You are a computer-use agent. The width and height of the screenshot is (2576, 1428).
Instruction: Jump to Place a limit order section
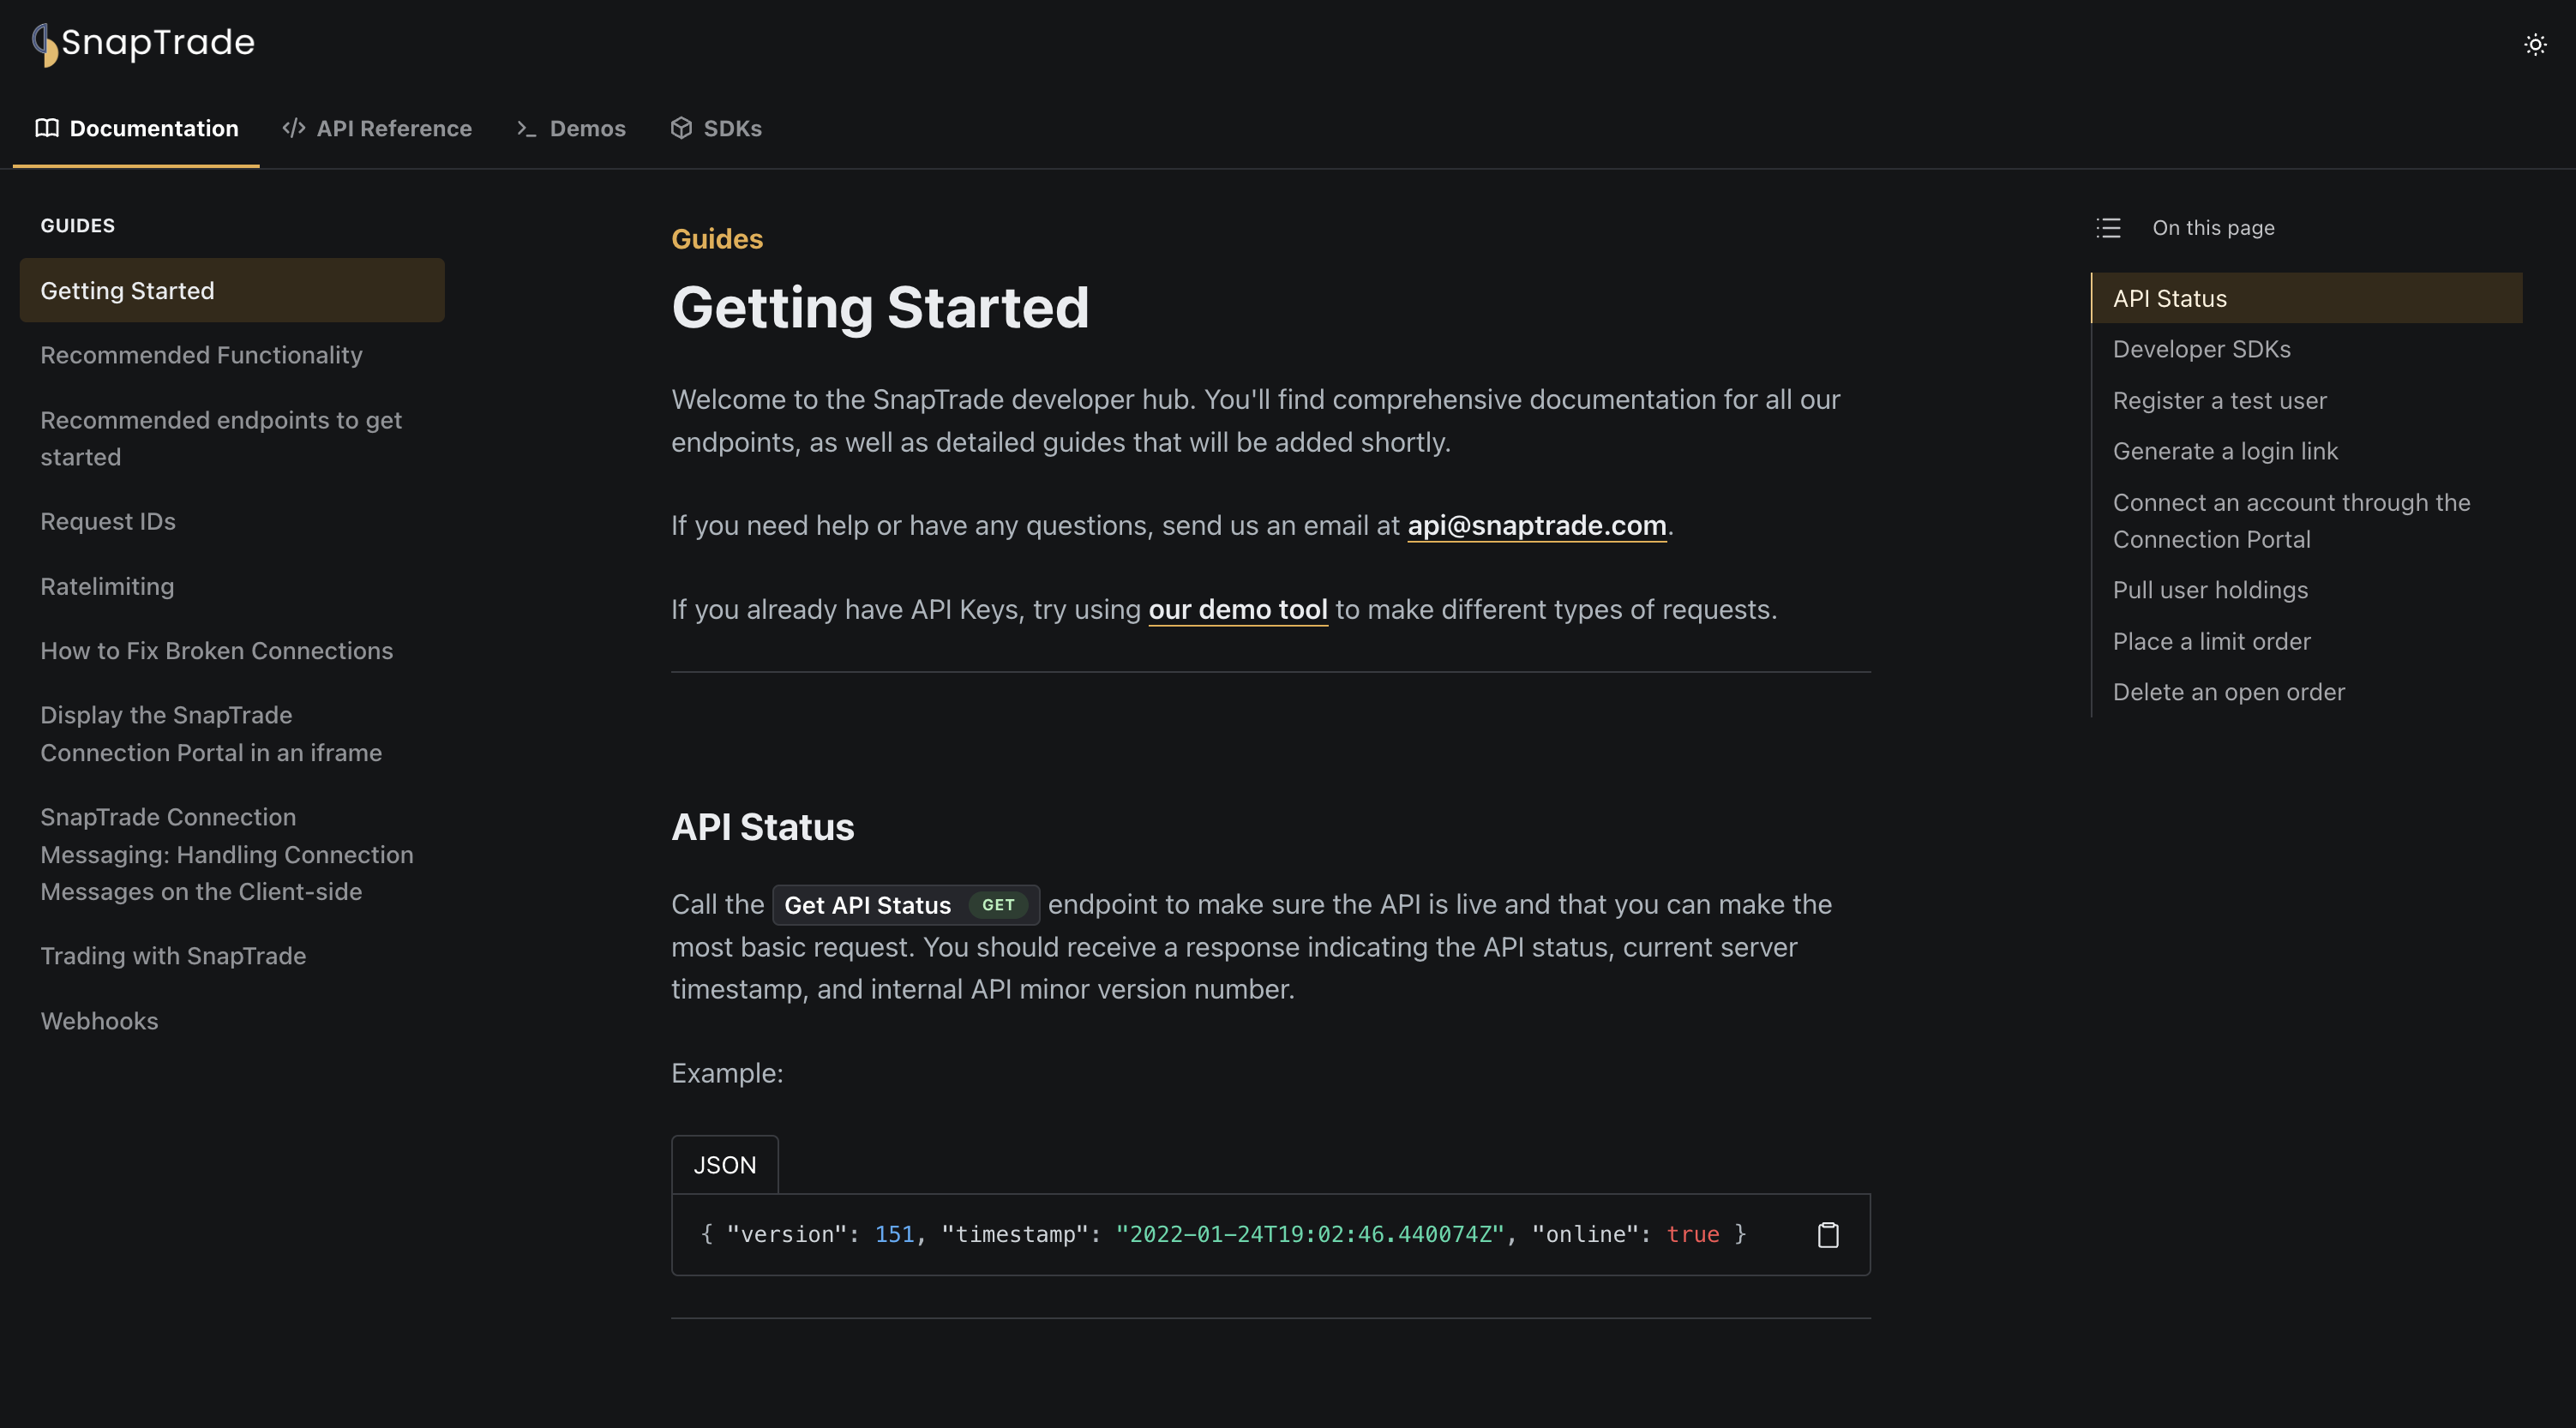point(2211,641)
